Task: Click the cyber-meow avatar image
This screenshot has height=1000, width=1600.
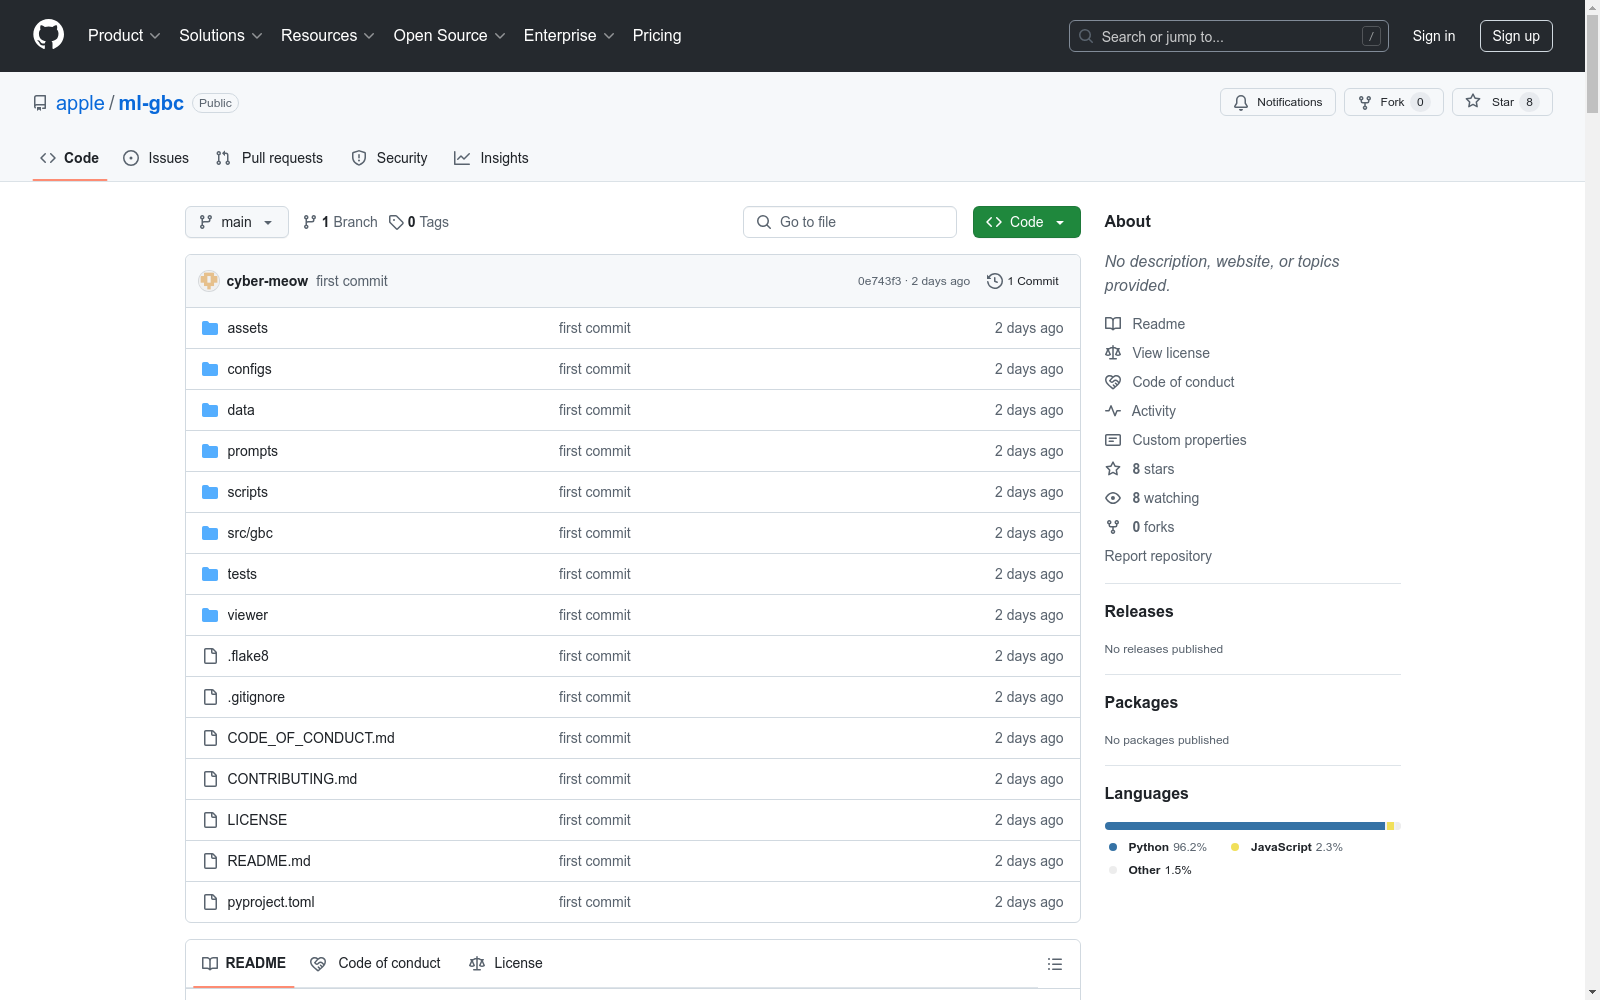Action: point(209,281)
